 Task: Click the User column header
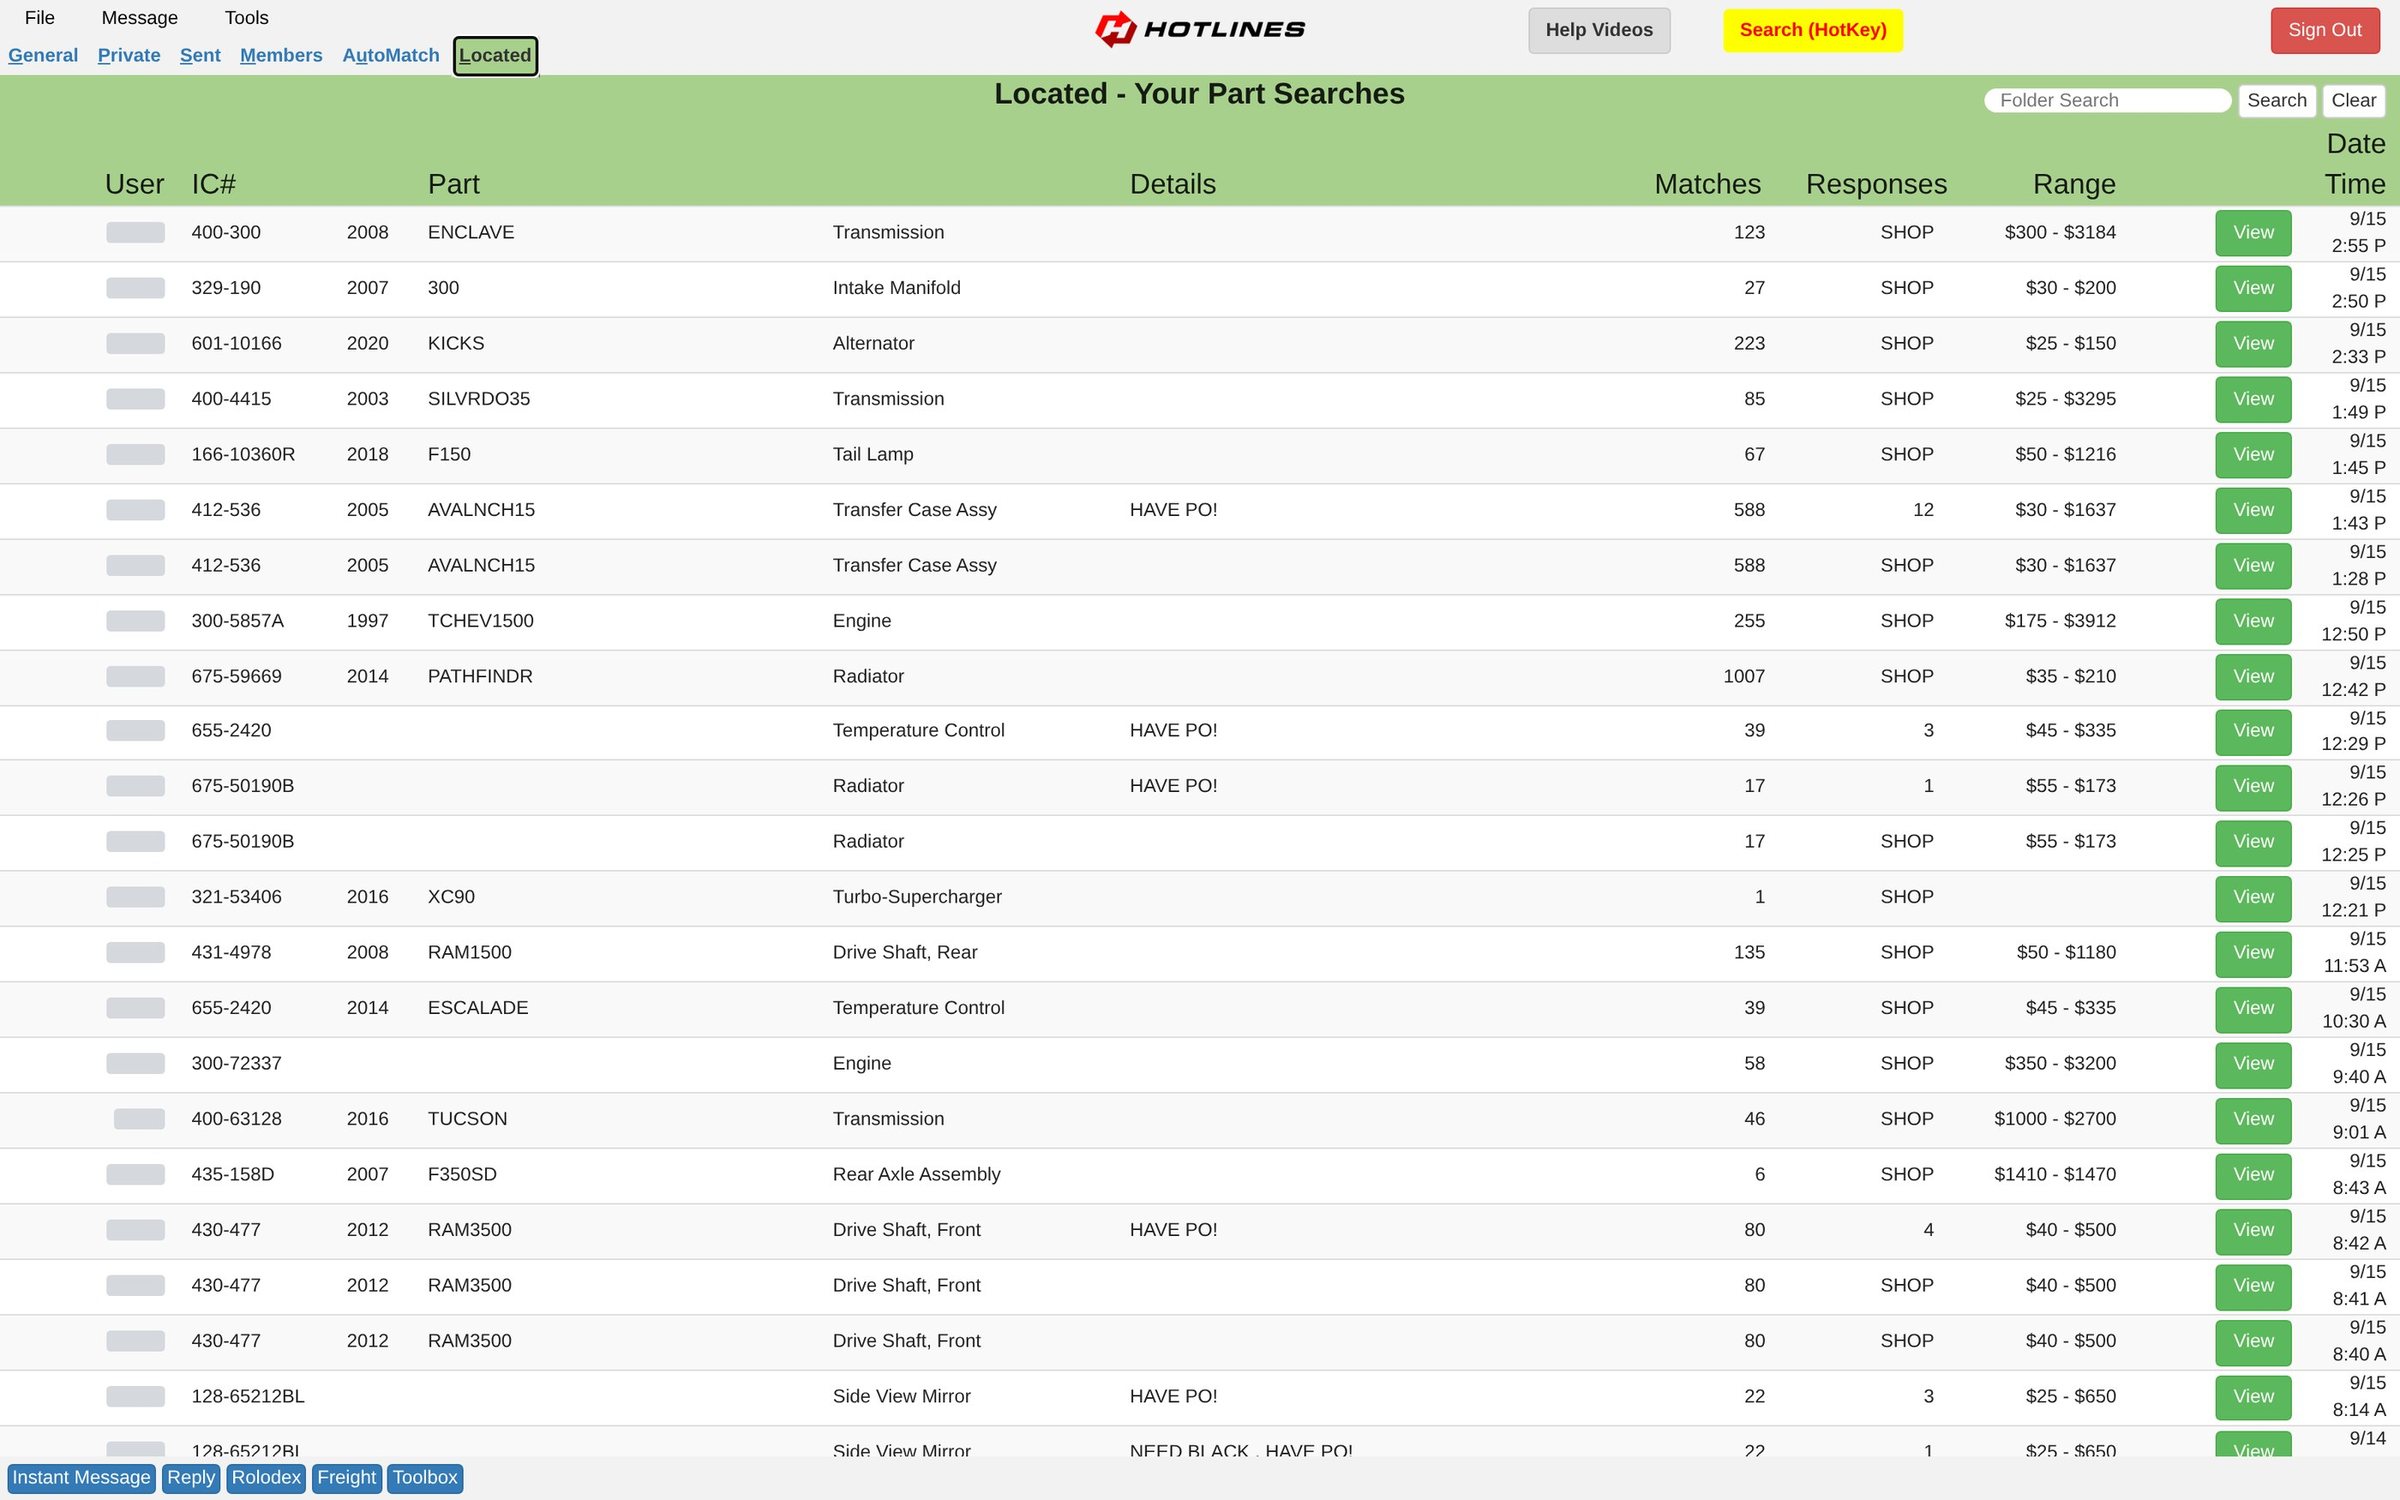tap(134, 184)
